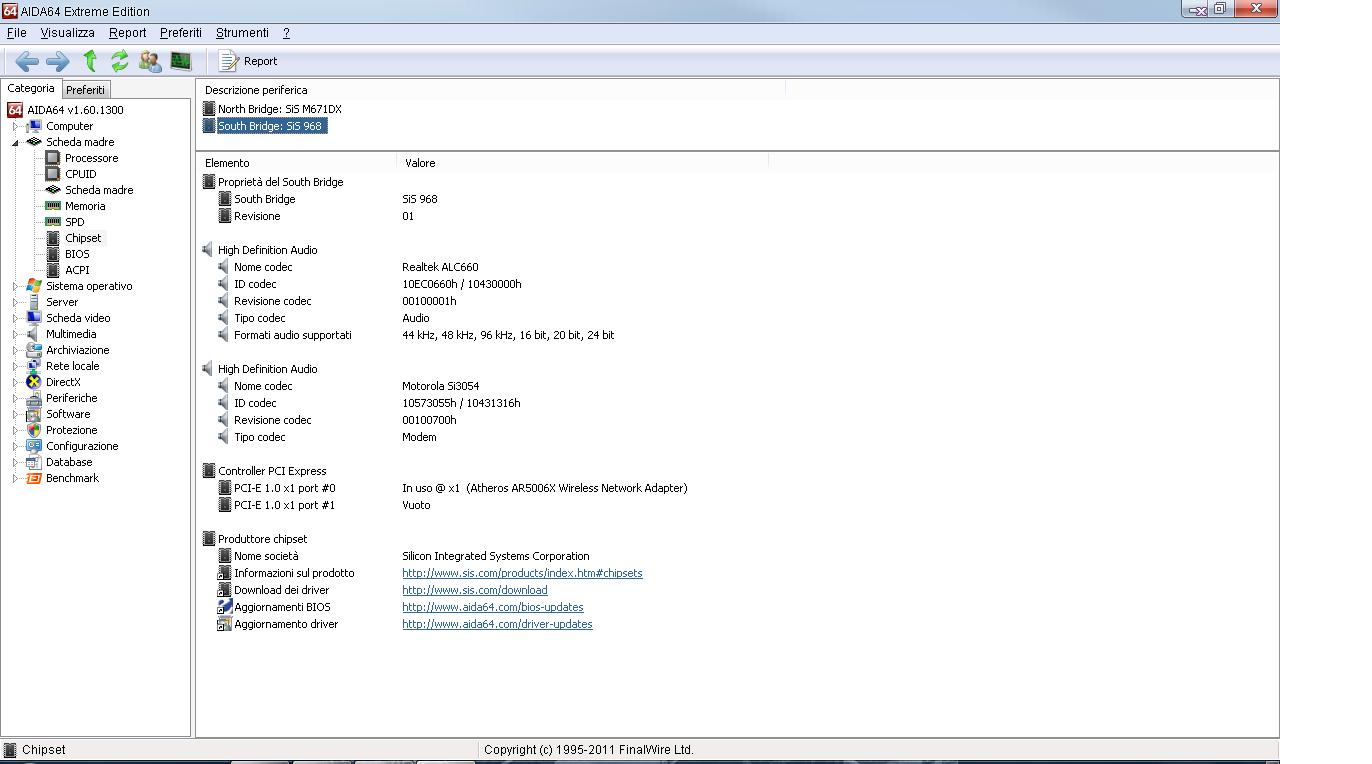1372x764 pixels.
Task: Click the Benchmark icon in the tree
Action: tap(34, 478)
